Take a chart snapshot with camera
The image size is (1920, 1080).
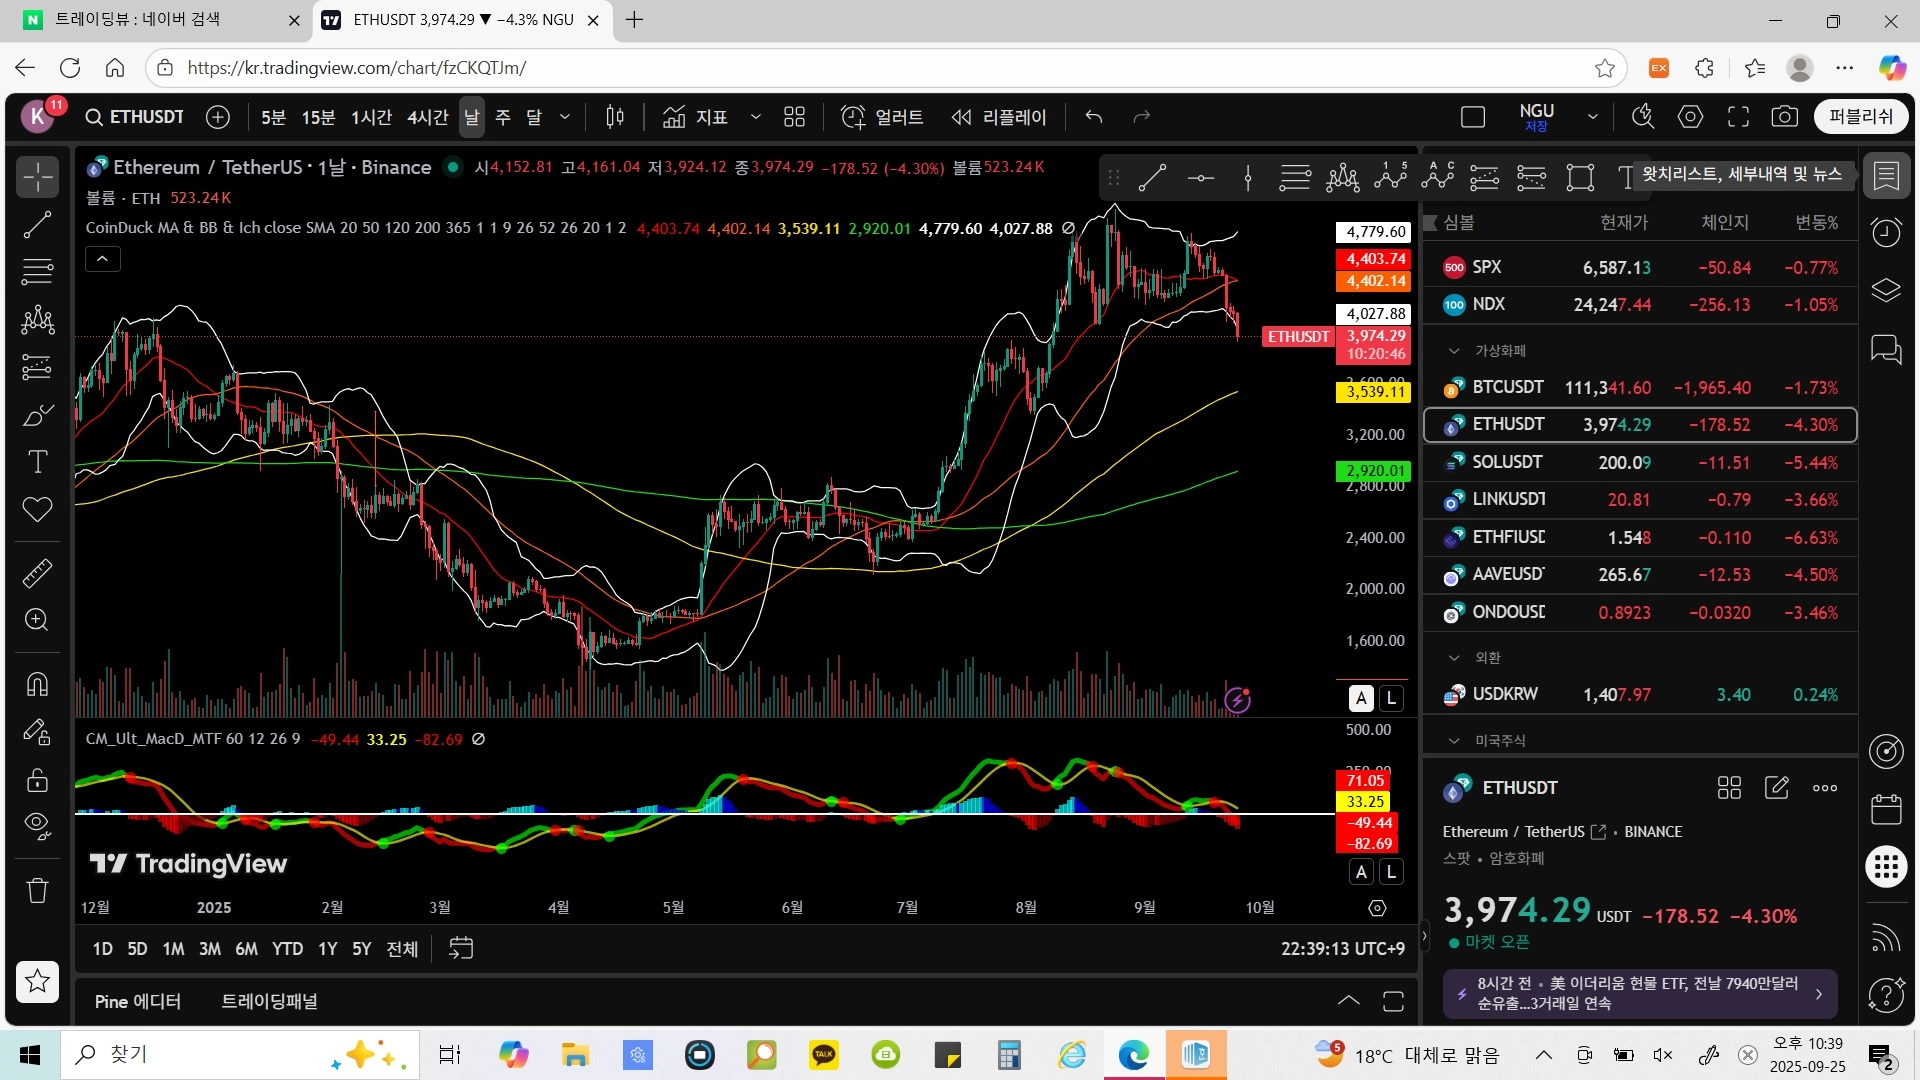tap(1785, 117)
